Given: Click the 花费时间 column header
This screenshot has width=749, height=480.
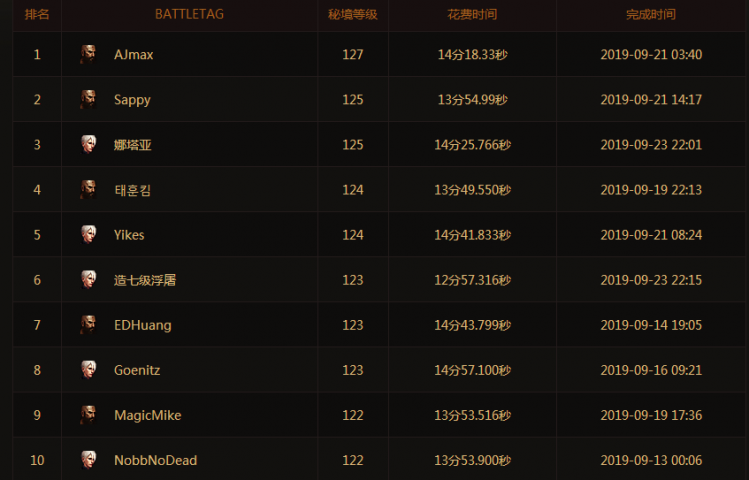Looking at the screenshot, I should (x=472, y=15).
